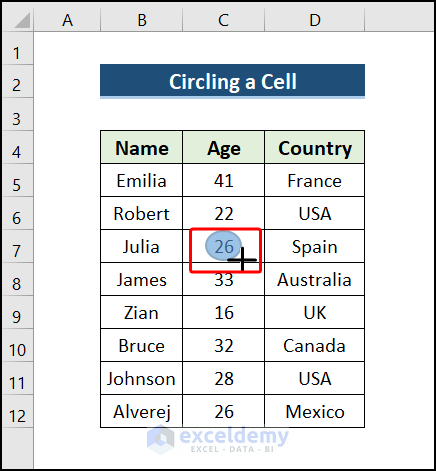Screen dimensions: 436x471
Task: Select the cell with age 22
Action: point(223,213)
